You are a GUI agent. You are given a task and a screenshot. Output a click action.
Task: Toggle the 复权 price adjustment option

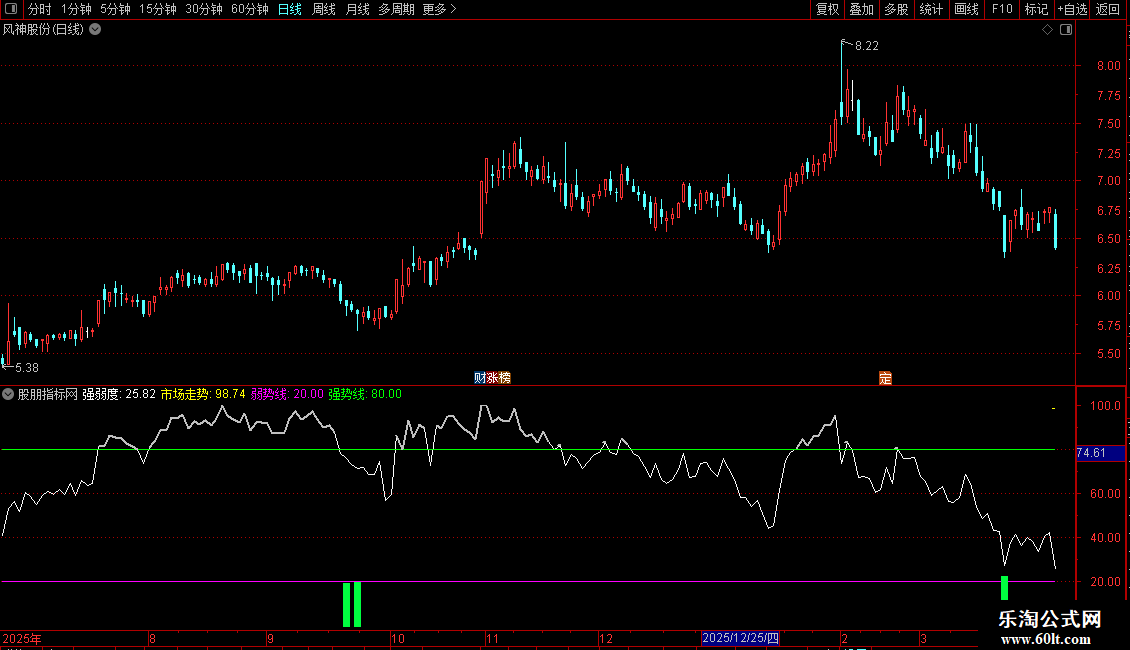tap(827, 9)
